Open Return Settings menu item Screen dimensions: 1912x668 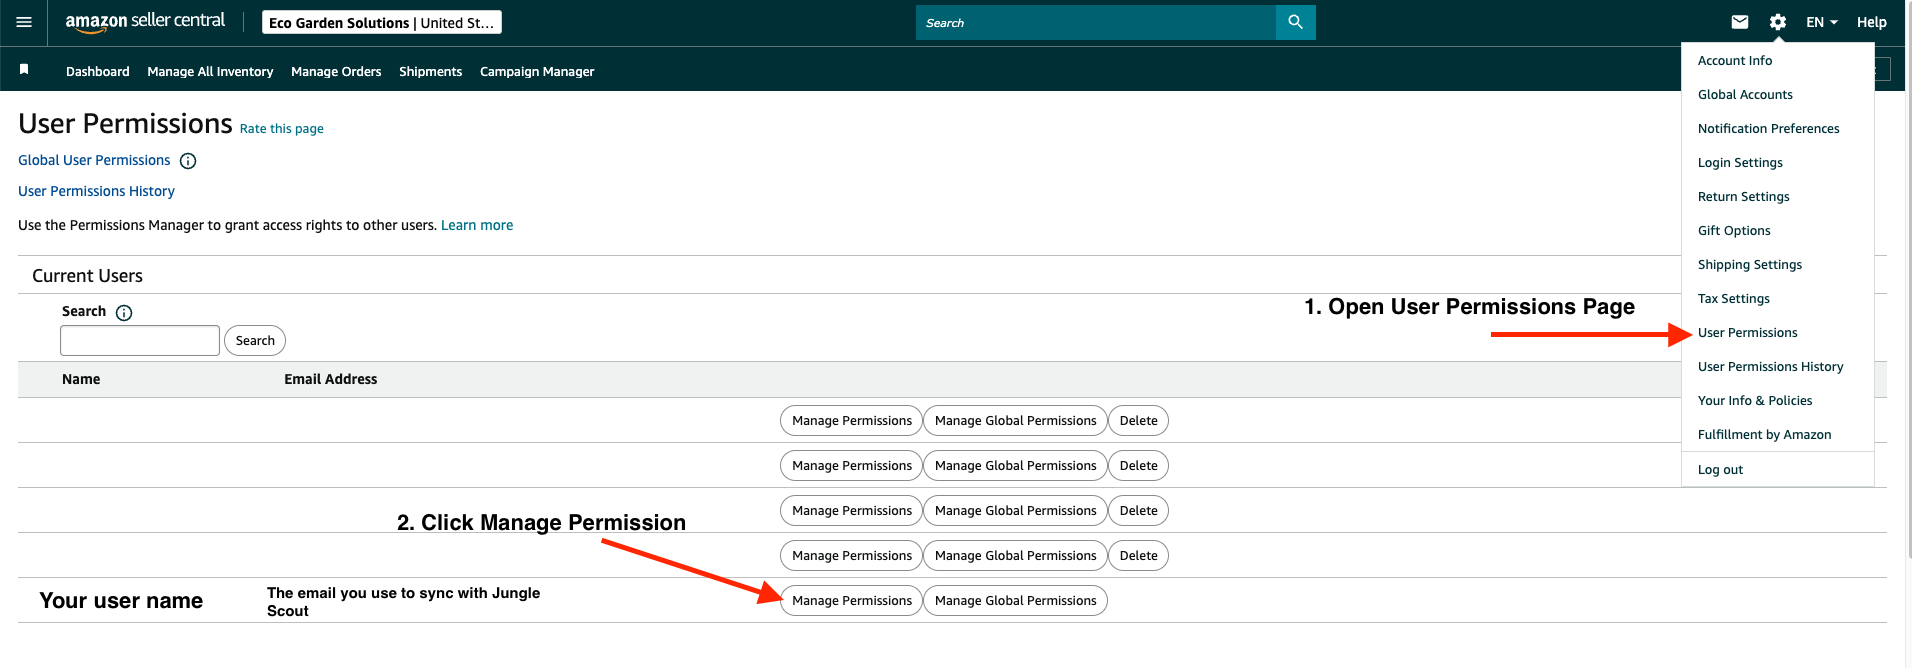click(1743, 197)
